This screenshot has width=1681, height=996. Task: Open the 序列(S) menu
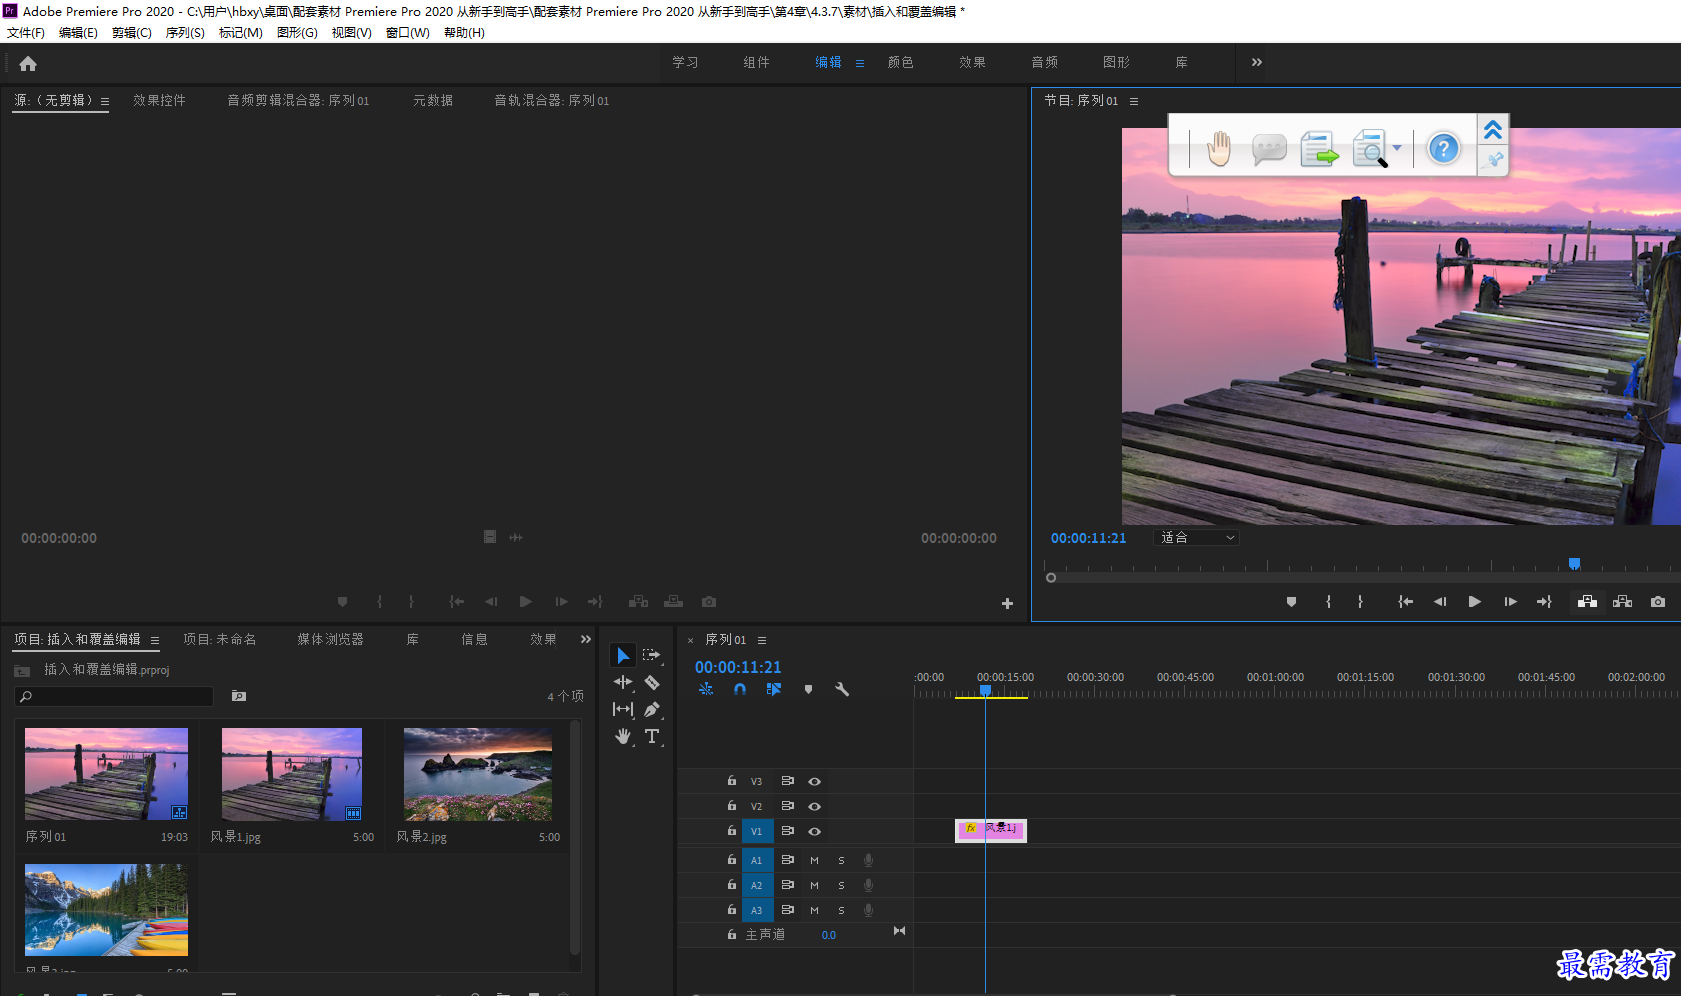pyautogui.click(x=185, y=33)
